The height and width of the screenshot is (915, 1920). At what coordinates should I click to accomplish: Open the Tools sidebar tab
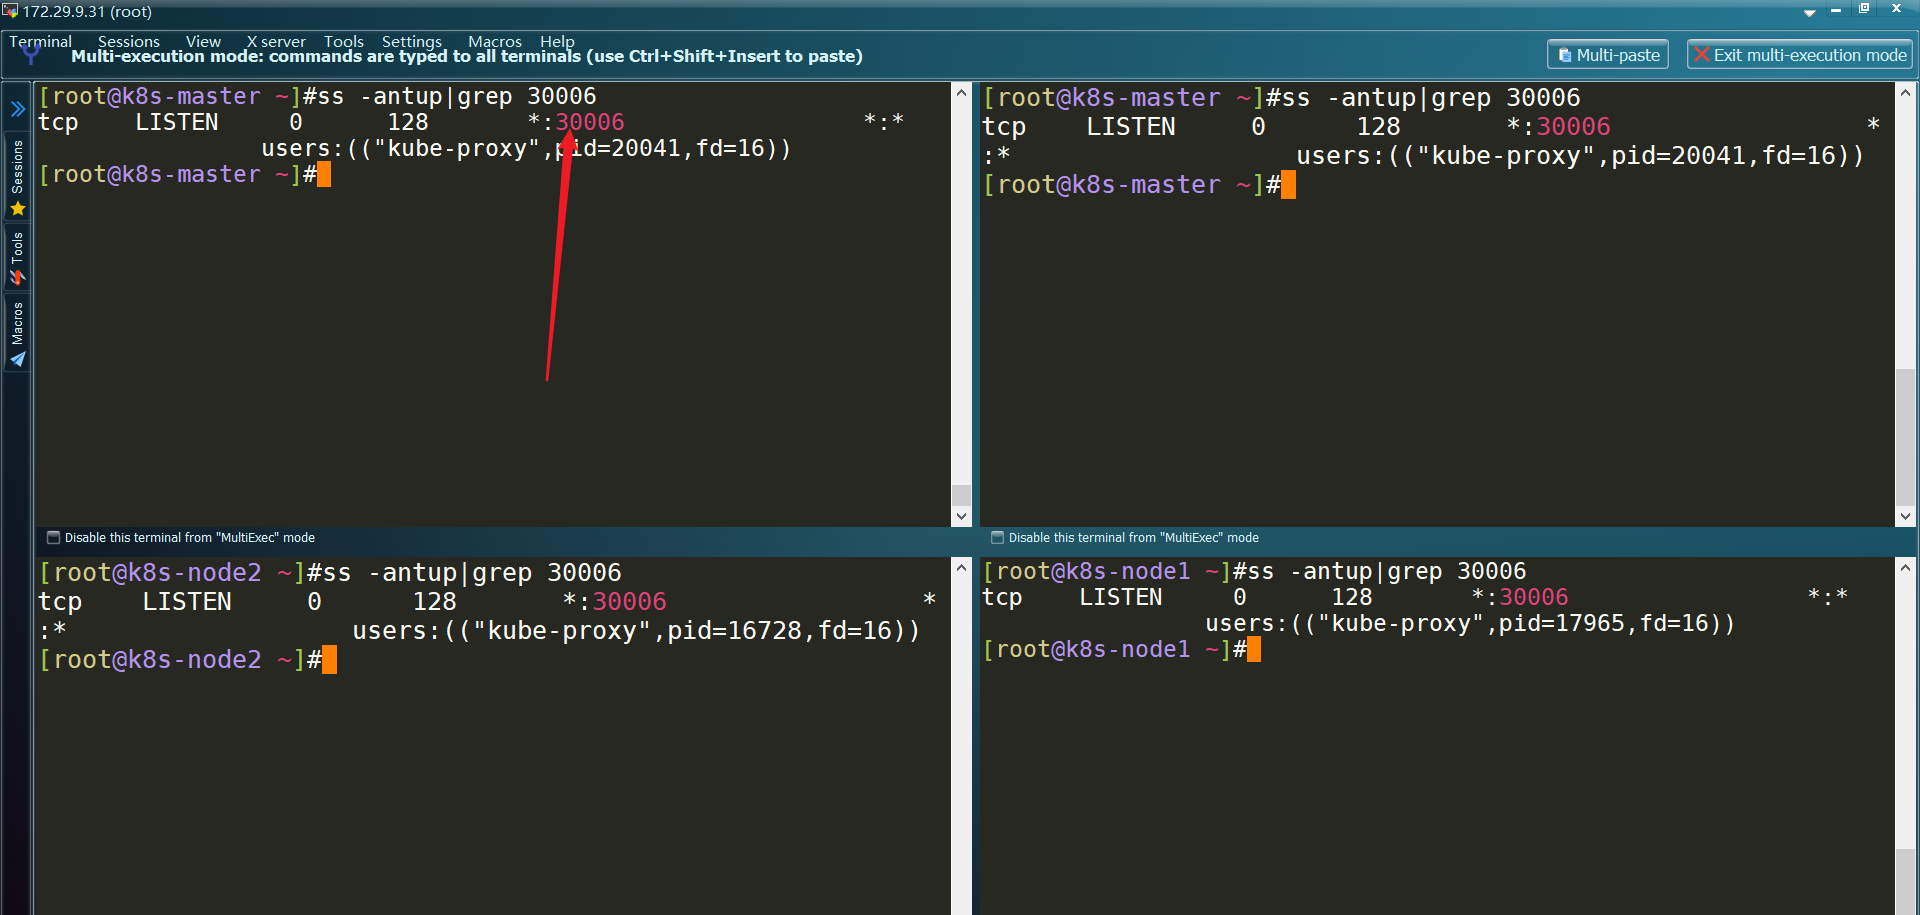pyautogui.click(x=18, y=258)
